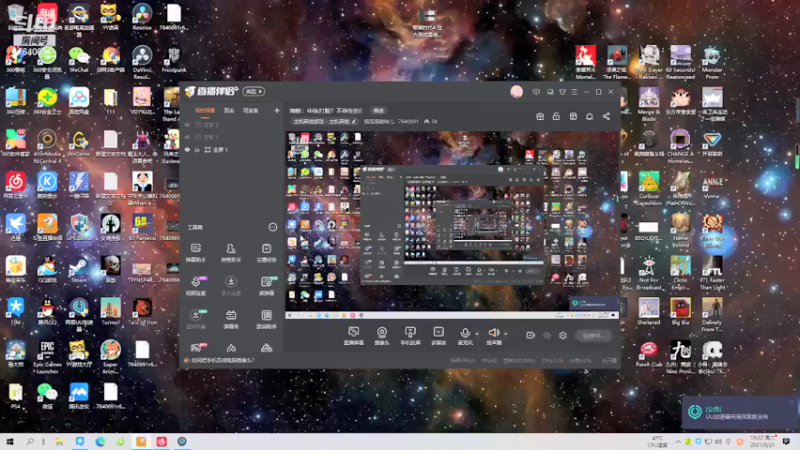Toggle visibility of the 全屏 1 source
Viewport: 800px width, 450px height.
click(x=187, y=149)
